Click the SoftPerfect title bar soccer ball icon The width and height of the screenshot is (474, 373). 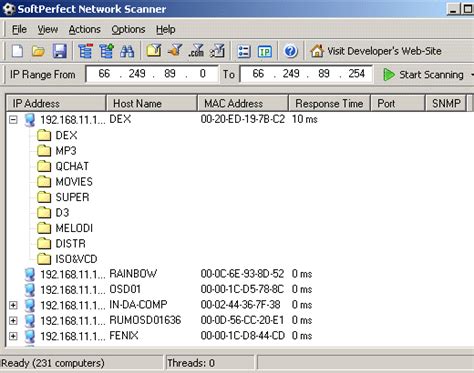[8, 9]
